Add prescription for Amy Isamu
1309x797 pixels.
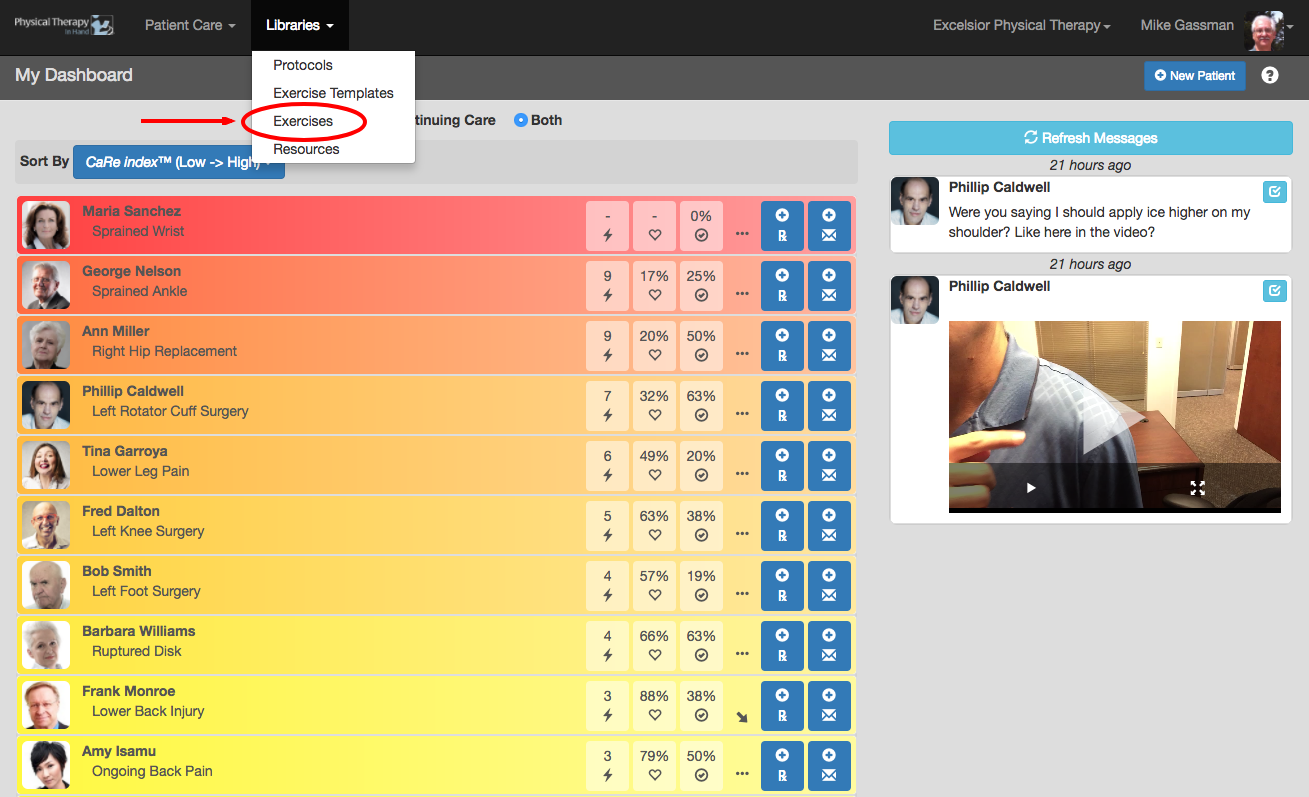click(x=782, y=765)
